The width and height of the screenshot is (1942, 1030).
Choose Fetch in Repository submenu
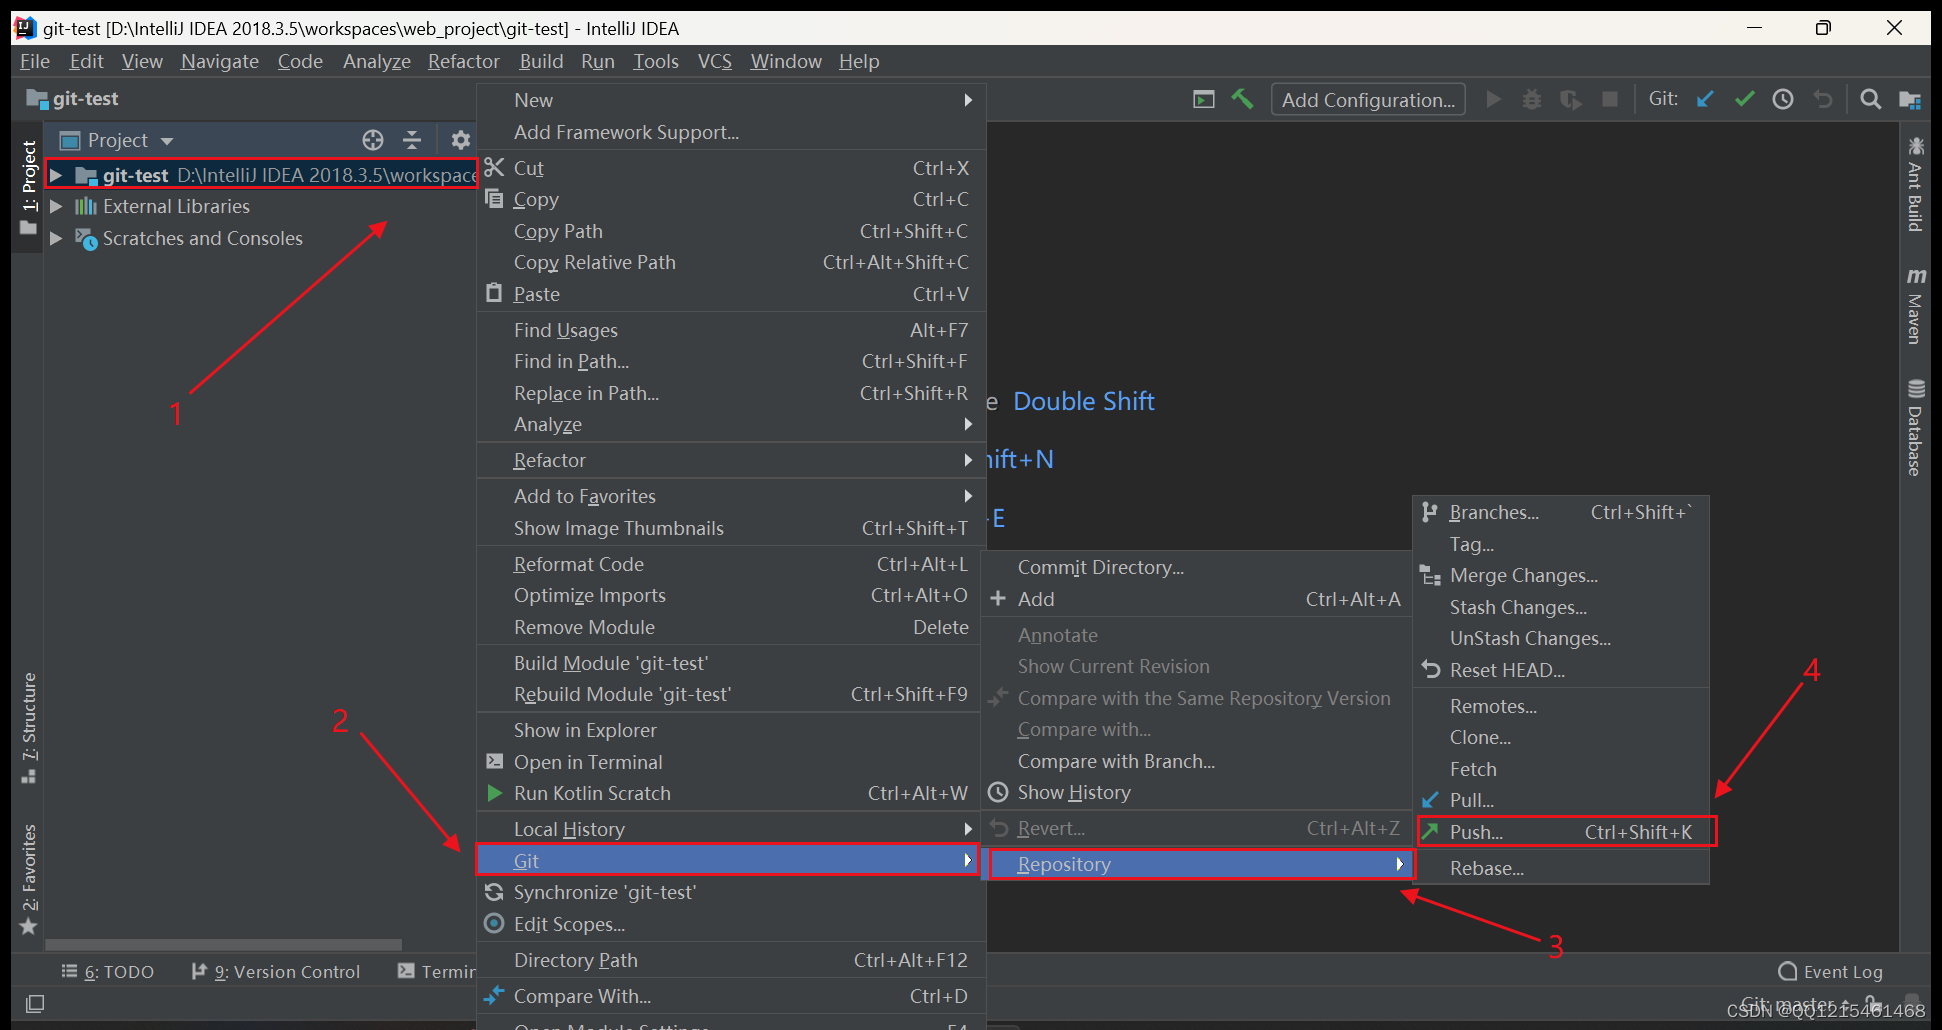pyautogui.click(x=1560, y=769)
